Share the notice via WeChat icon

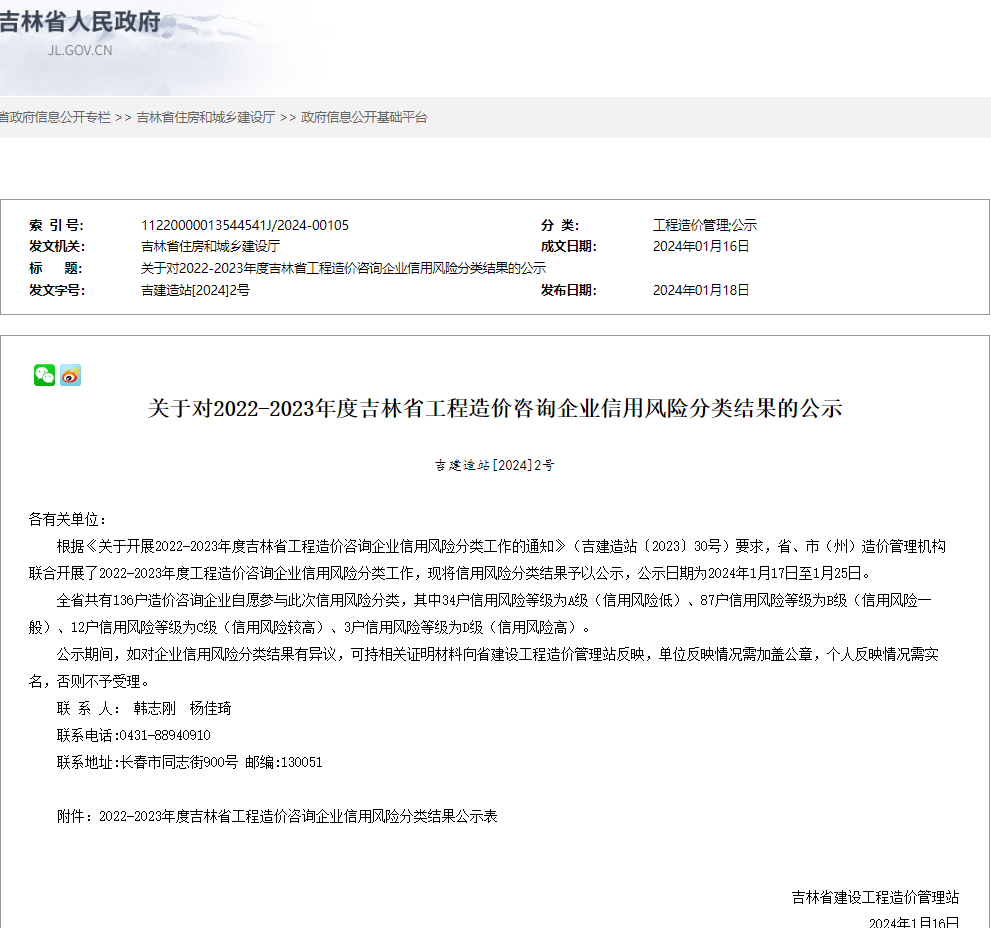tap(44, 375)
